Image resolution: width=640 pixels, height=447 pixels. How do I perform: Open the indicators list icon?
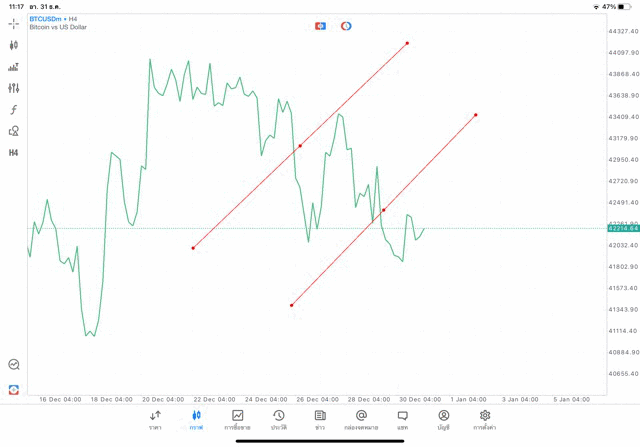click(14, 67)
